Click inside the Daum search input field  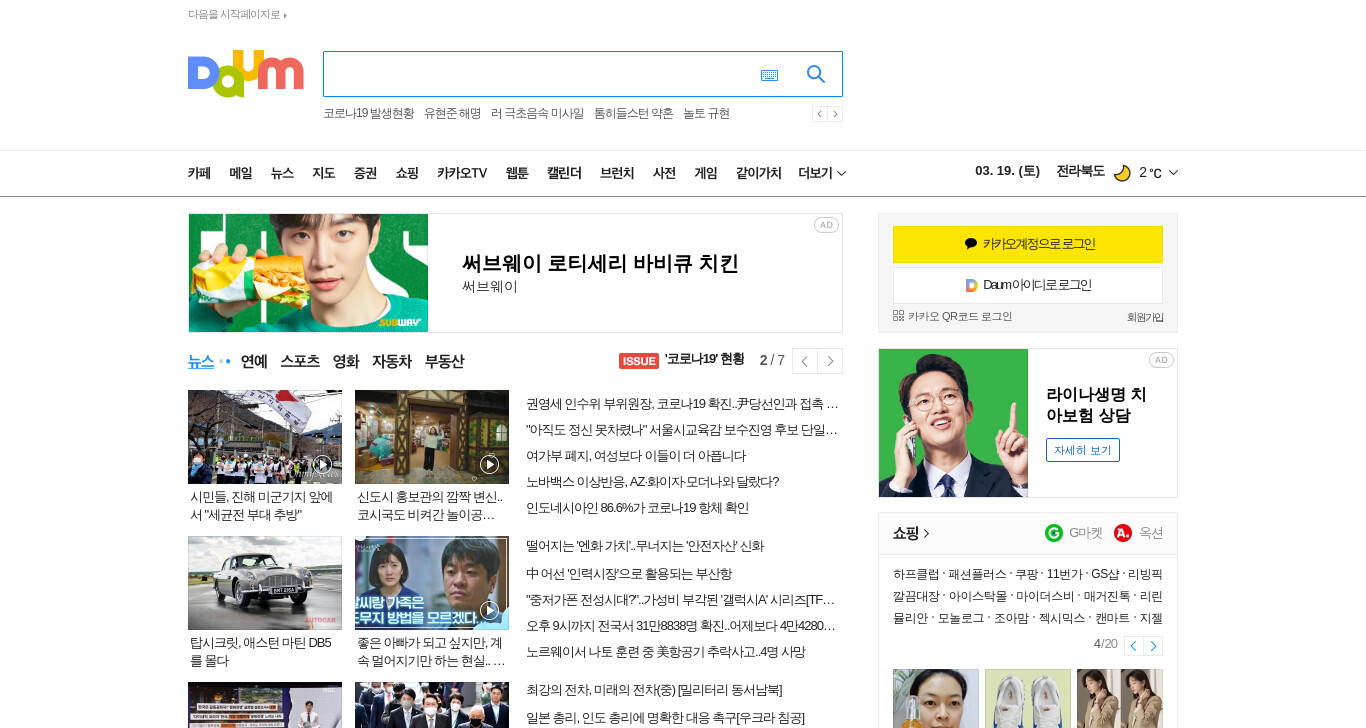[x=540, y=74]
